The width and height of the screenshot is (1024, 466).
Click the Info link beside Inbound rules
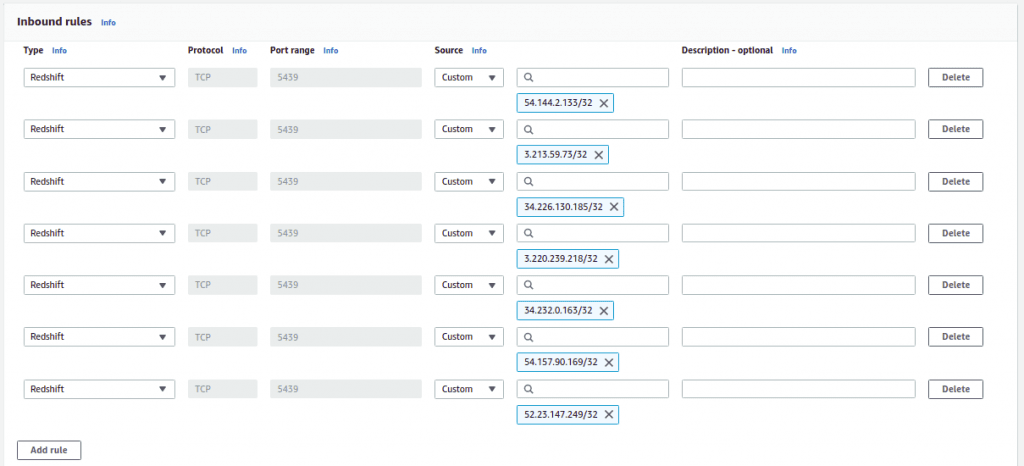[x=108, y=22]
